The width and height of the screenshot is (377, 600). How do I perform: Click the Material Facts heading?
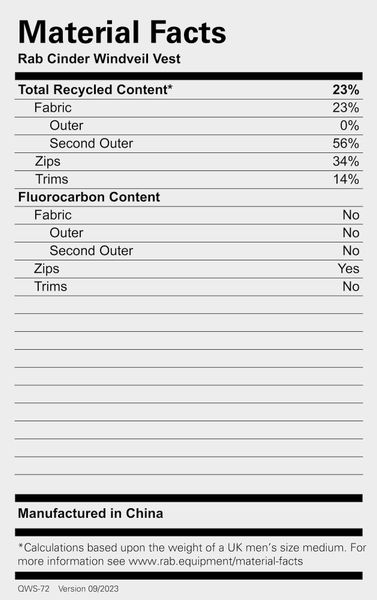click(122, 32)
